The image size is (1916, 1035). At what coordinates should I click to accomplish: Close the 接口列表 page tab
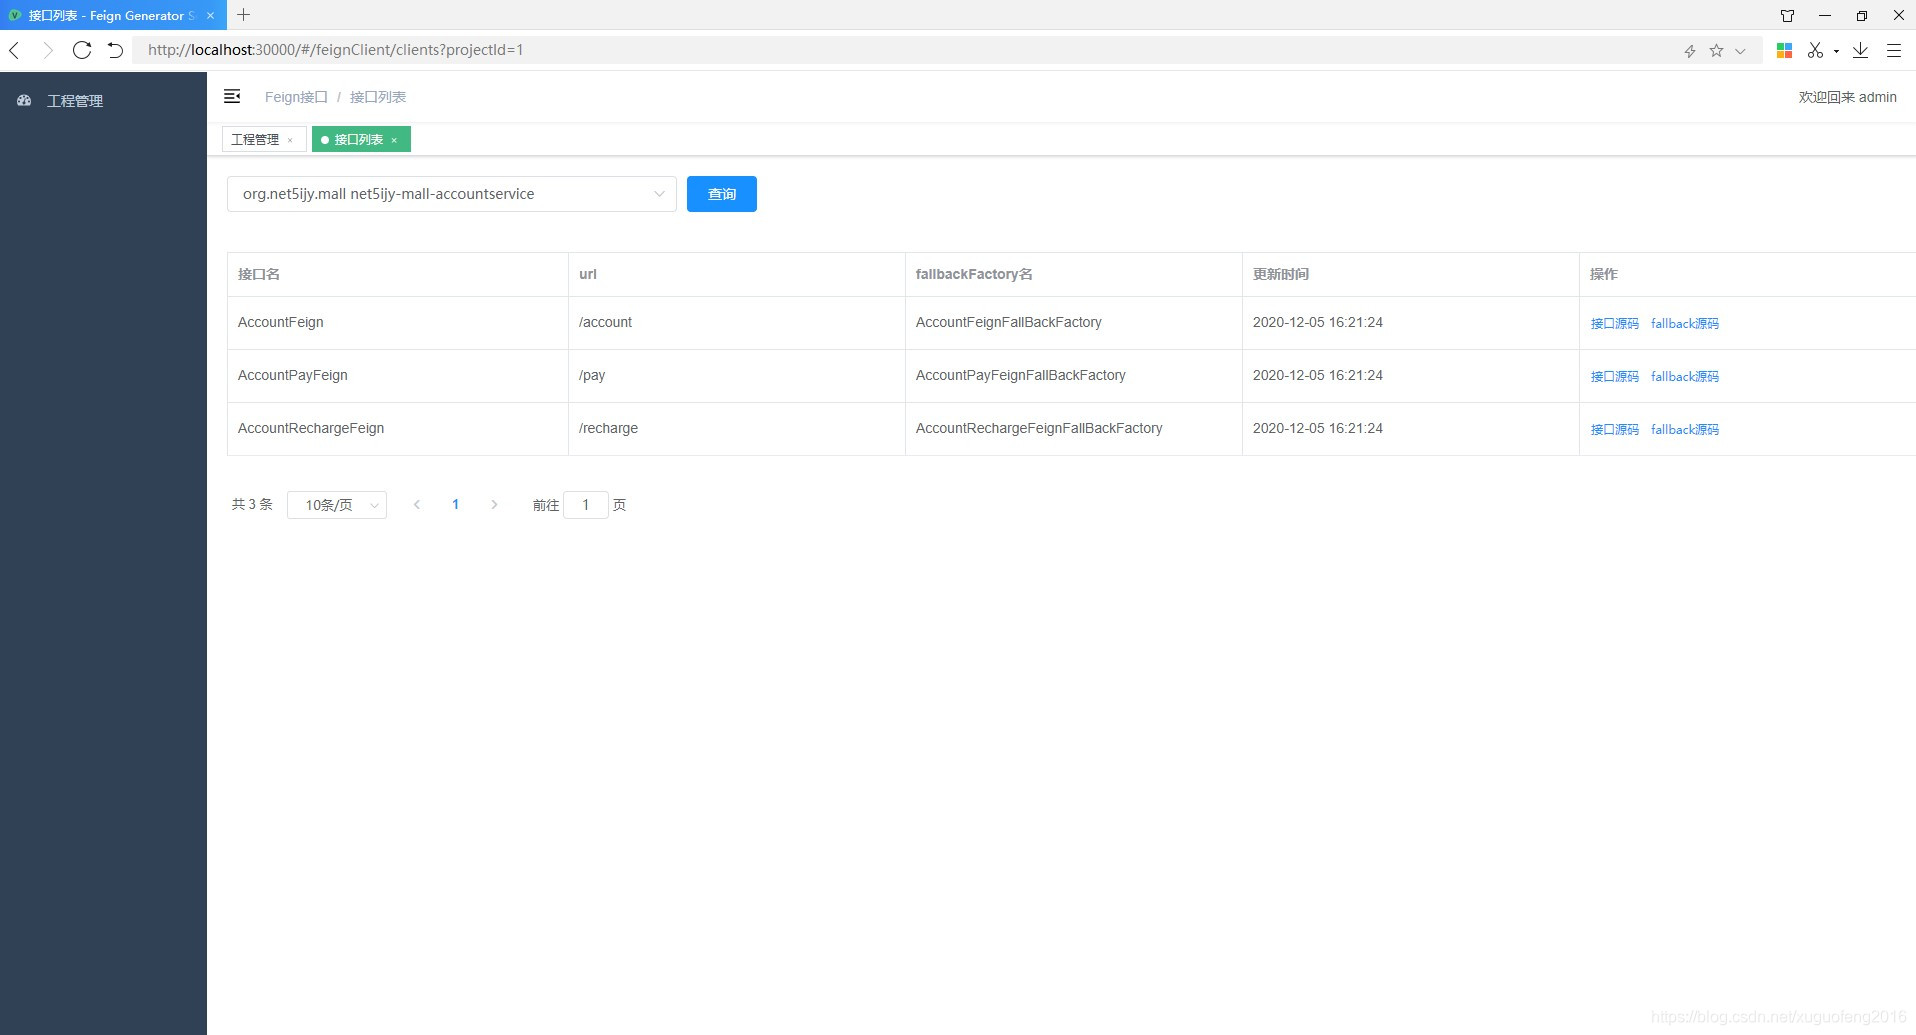click(394, 140)
